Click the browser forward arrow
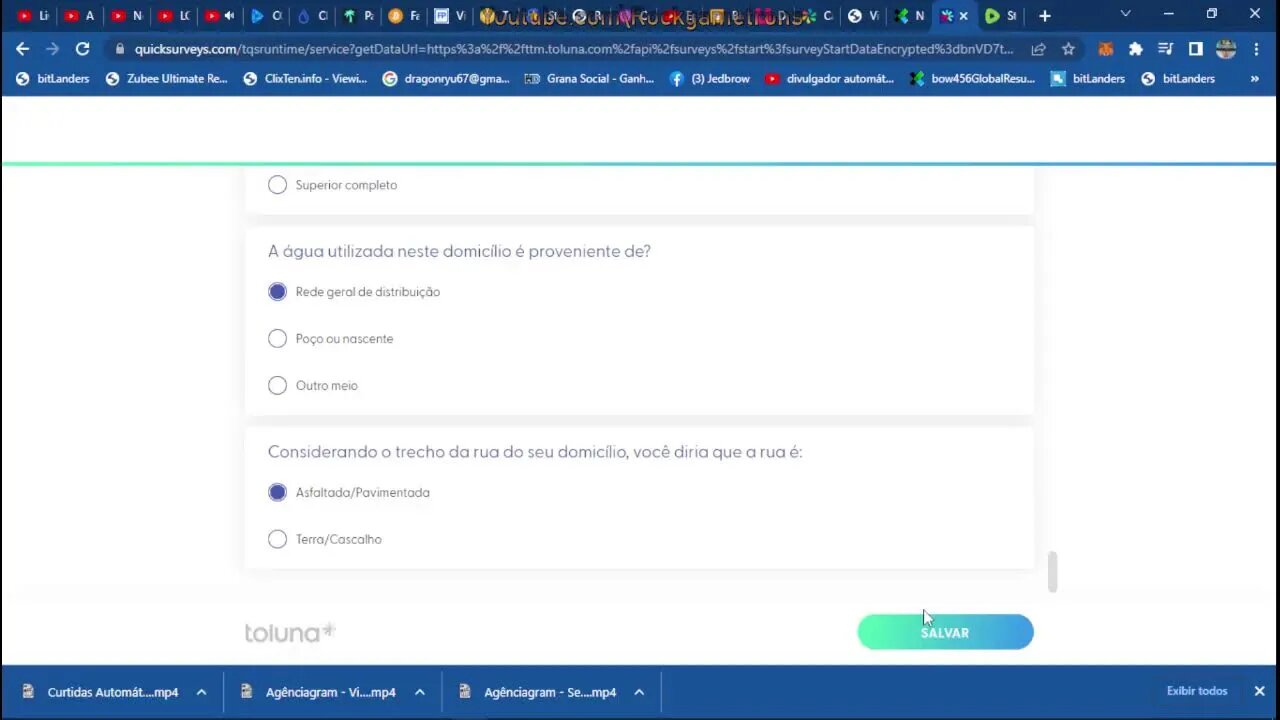Image resolution: width=1280 pixels, height=720 pixels. tap(52, 48)
